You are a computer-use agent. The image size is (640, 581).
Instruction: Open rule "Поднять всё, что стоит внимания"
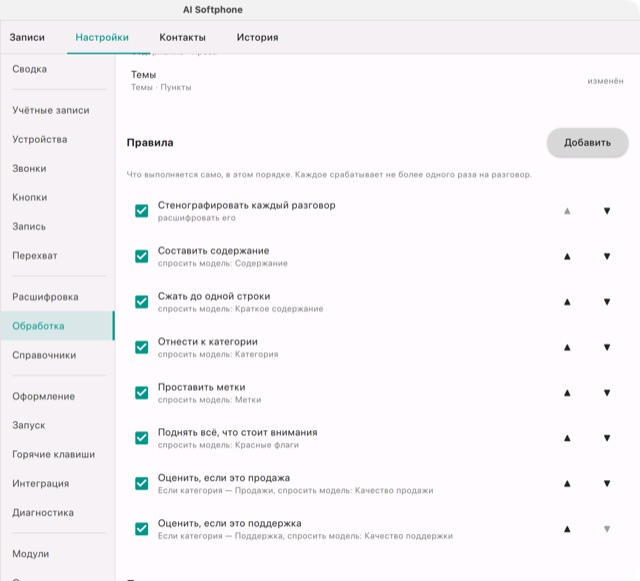click(238, 438)
